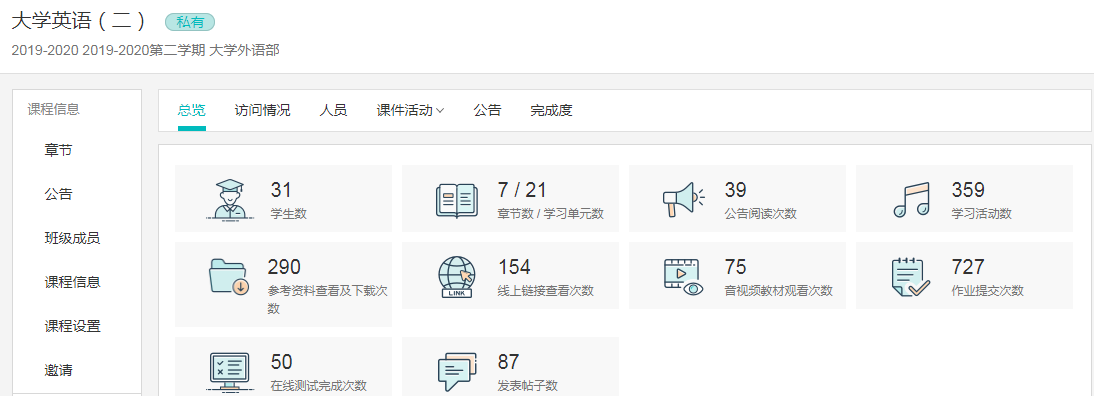The height and width of the screenshot is (396, 1094).
Task: Open the 公告 tab in top navigation
Action: [487, 110]
